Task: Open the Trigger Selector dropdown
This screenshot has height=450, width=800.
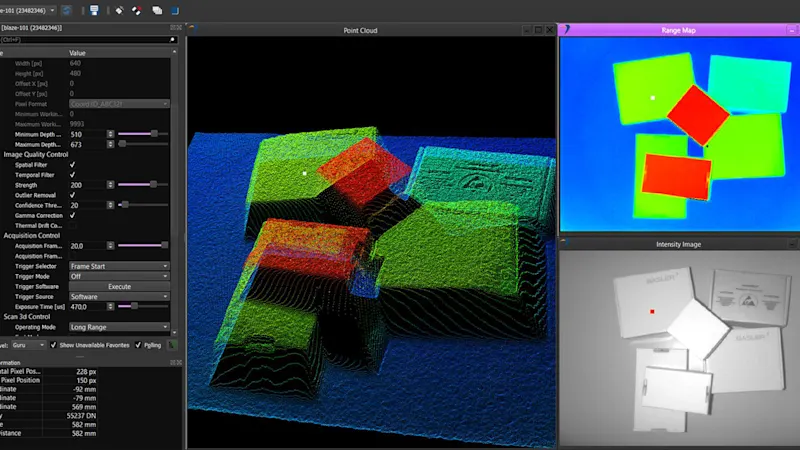Action: (118, 266)
